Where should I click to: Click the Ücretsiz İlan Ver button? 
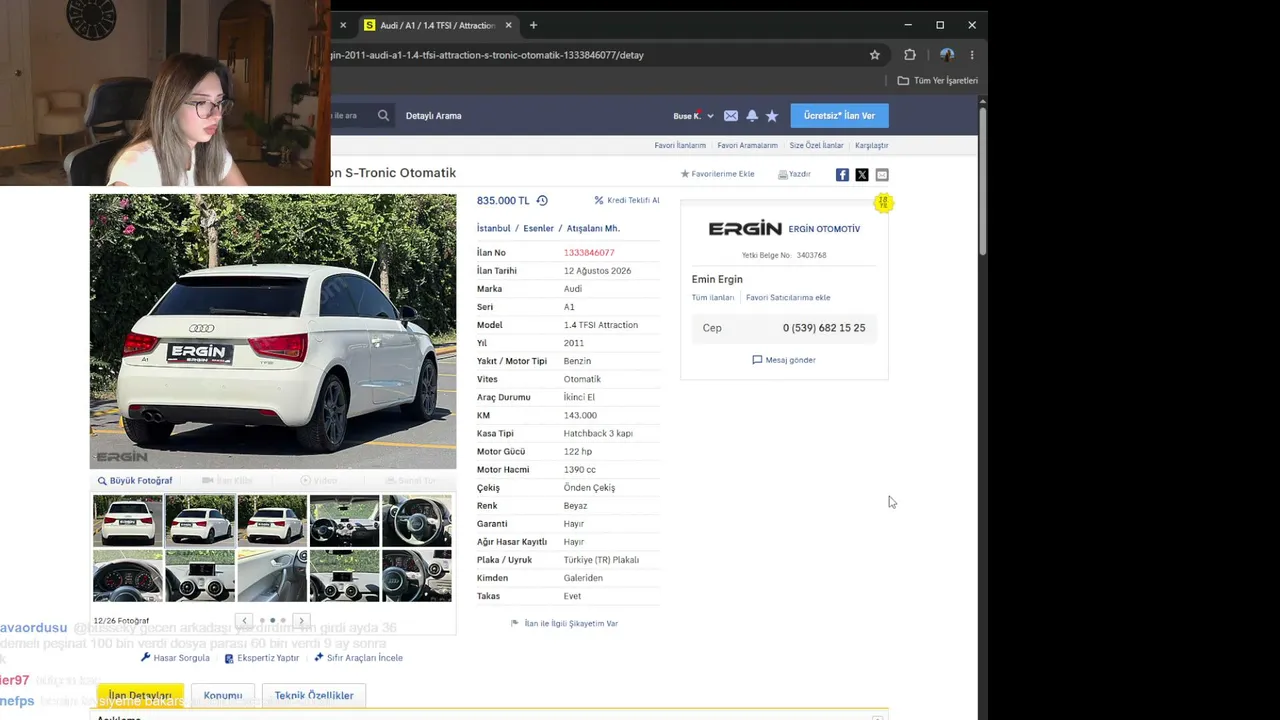(x=839, y=115)
